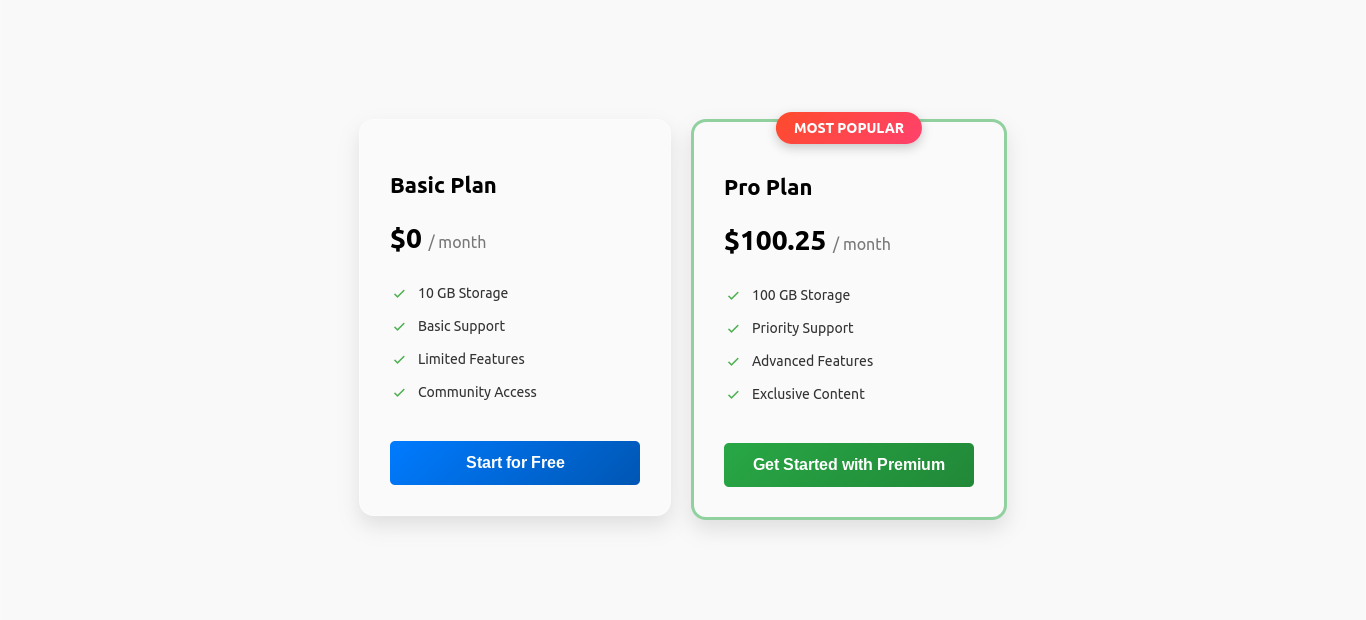The width and height of the screenshot is (1366, 620).
Task: Select the $100.25 price label
Action: click(775, 241)
